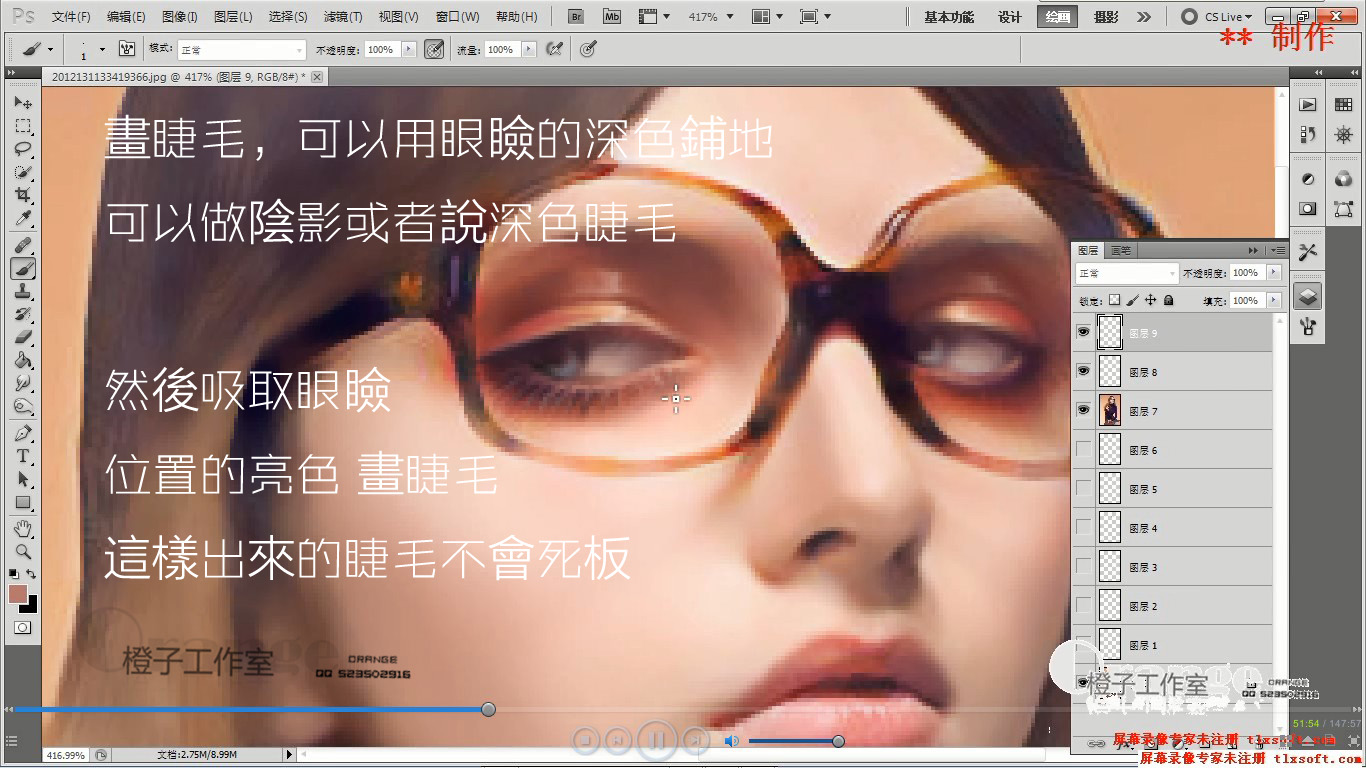1366x768 pixels.
Task: Show layer 图层 4
Action: coord(1084,528)
